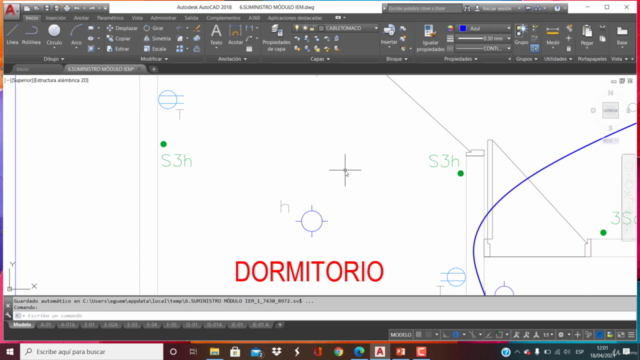
Task: Click the save icon in quick access toolbar
Action: (x=47, y=8)
